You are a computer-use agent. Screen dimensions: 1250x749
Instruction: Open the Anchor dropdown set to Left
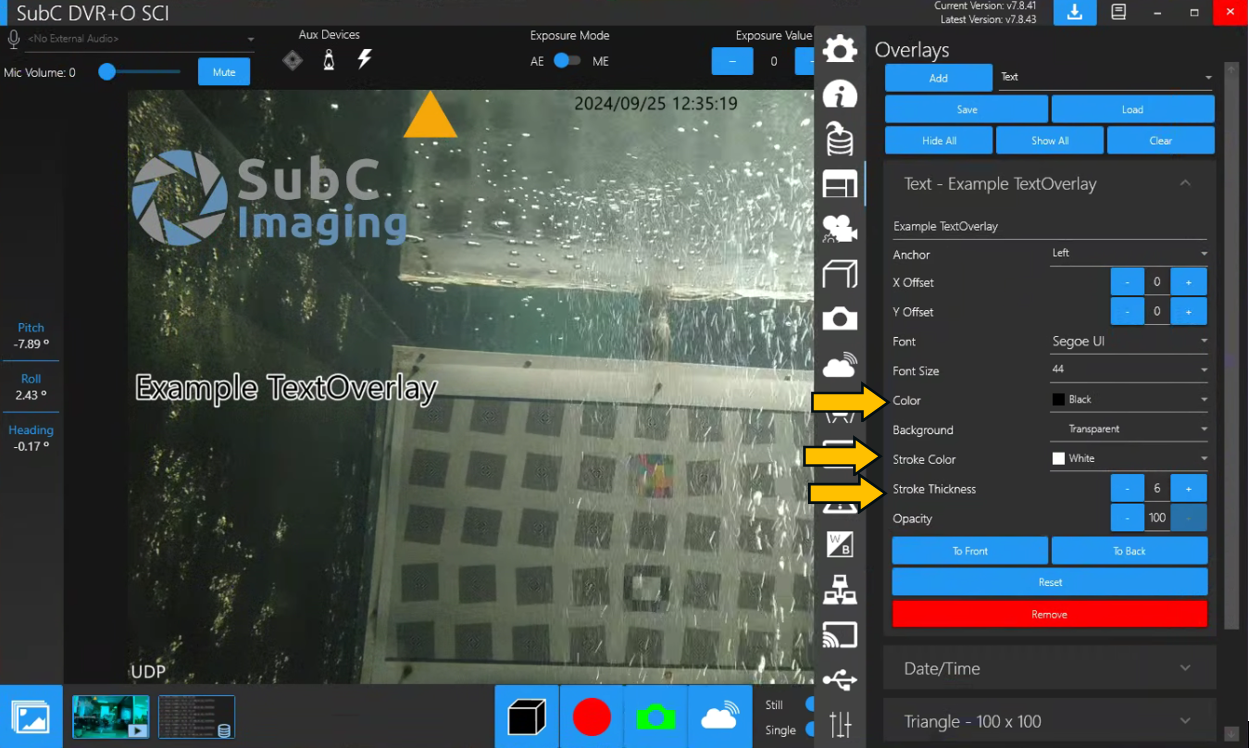pos(1129,254)
